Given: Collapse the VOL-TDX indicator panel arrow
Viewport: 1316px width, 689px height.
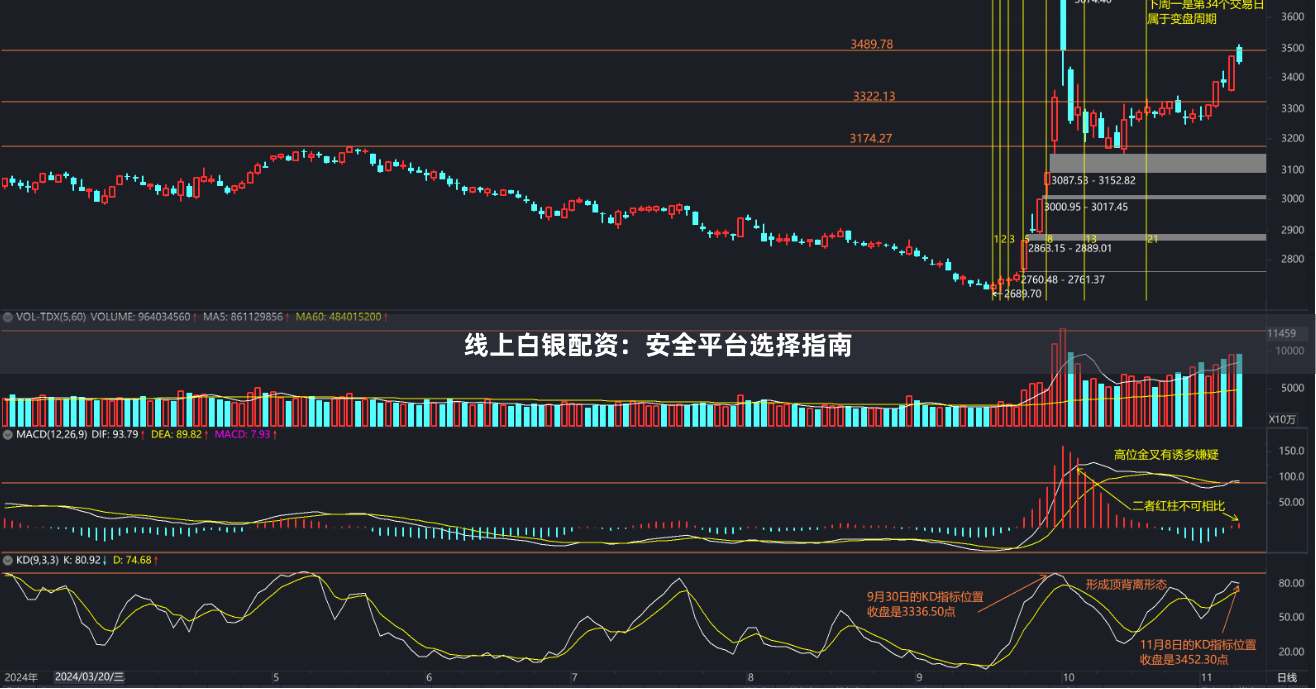Looking at the screenshot, I should point(7,316).
